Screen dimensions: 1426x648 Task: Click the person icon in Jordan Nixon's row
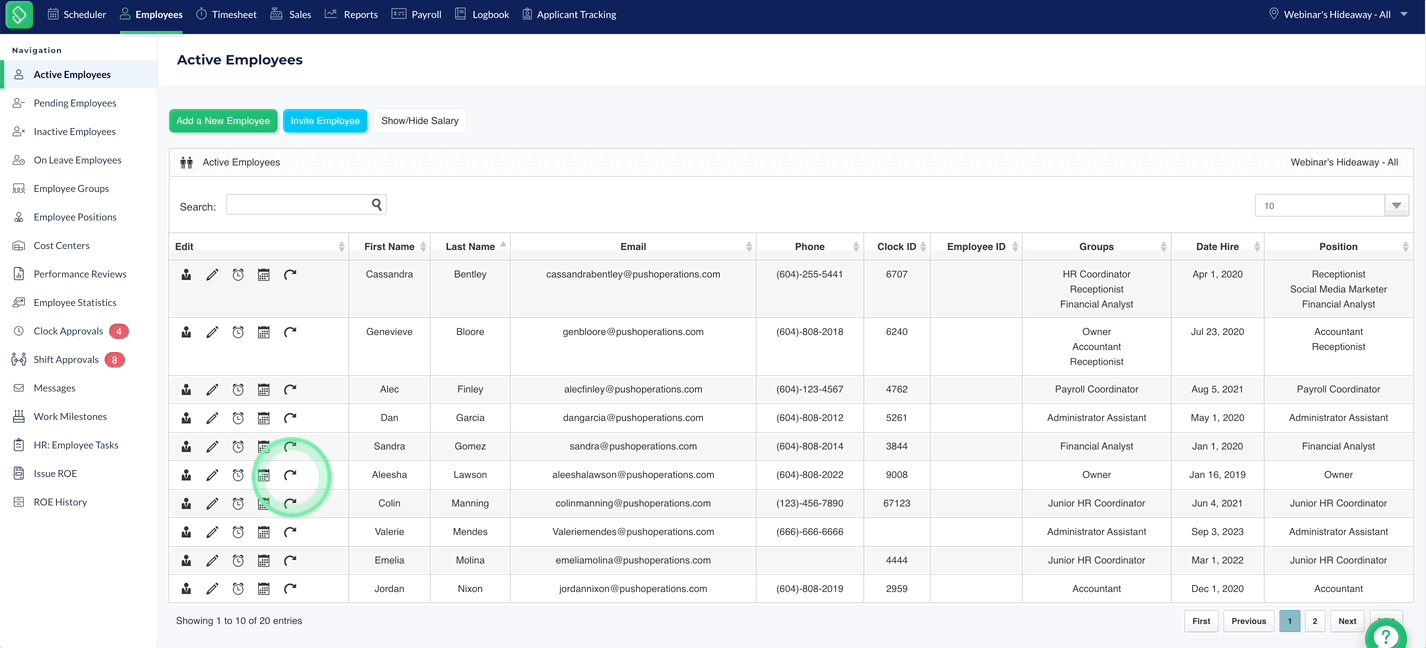186,589
